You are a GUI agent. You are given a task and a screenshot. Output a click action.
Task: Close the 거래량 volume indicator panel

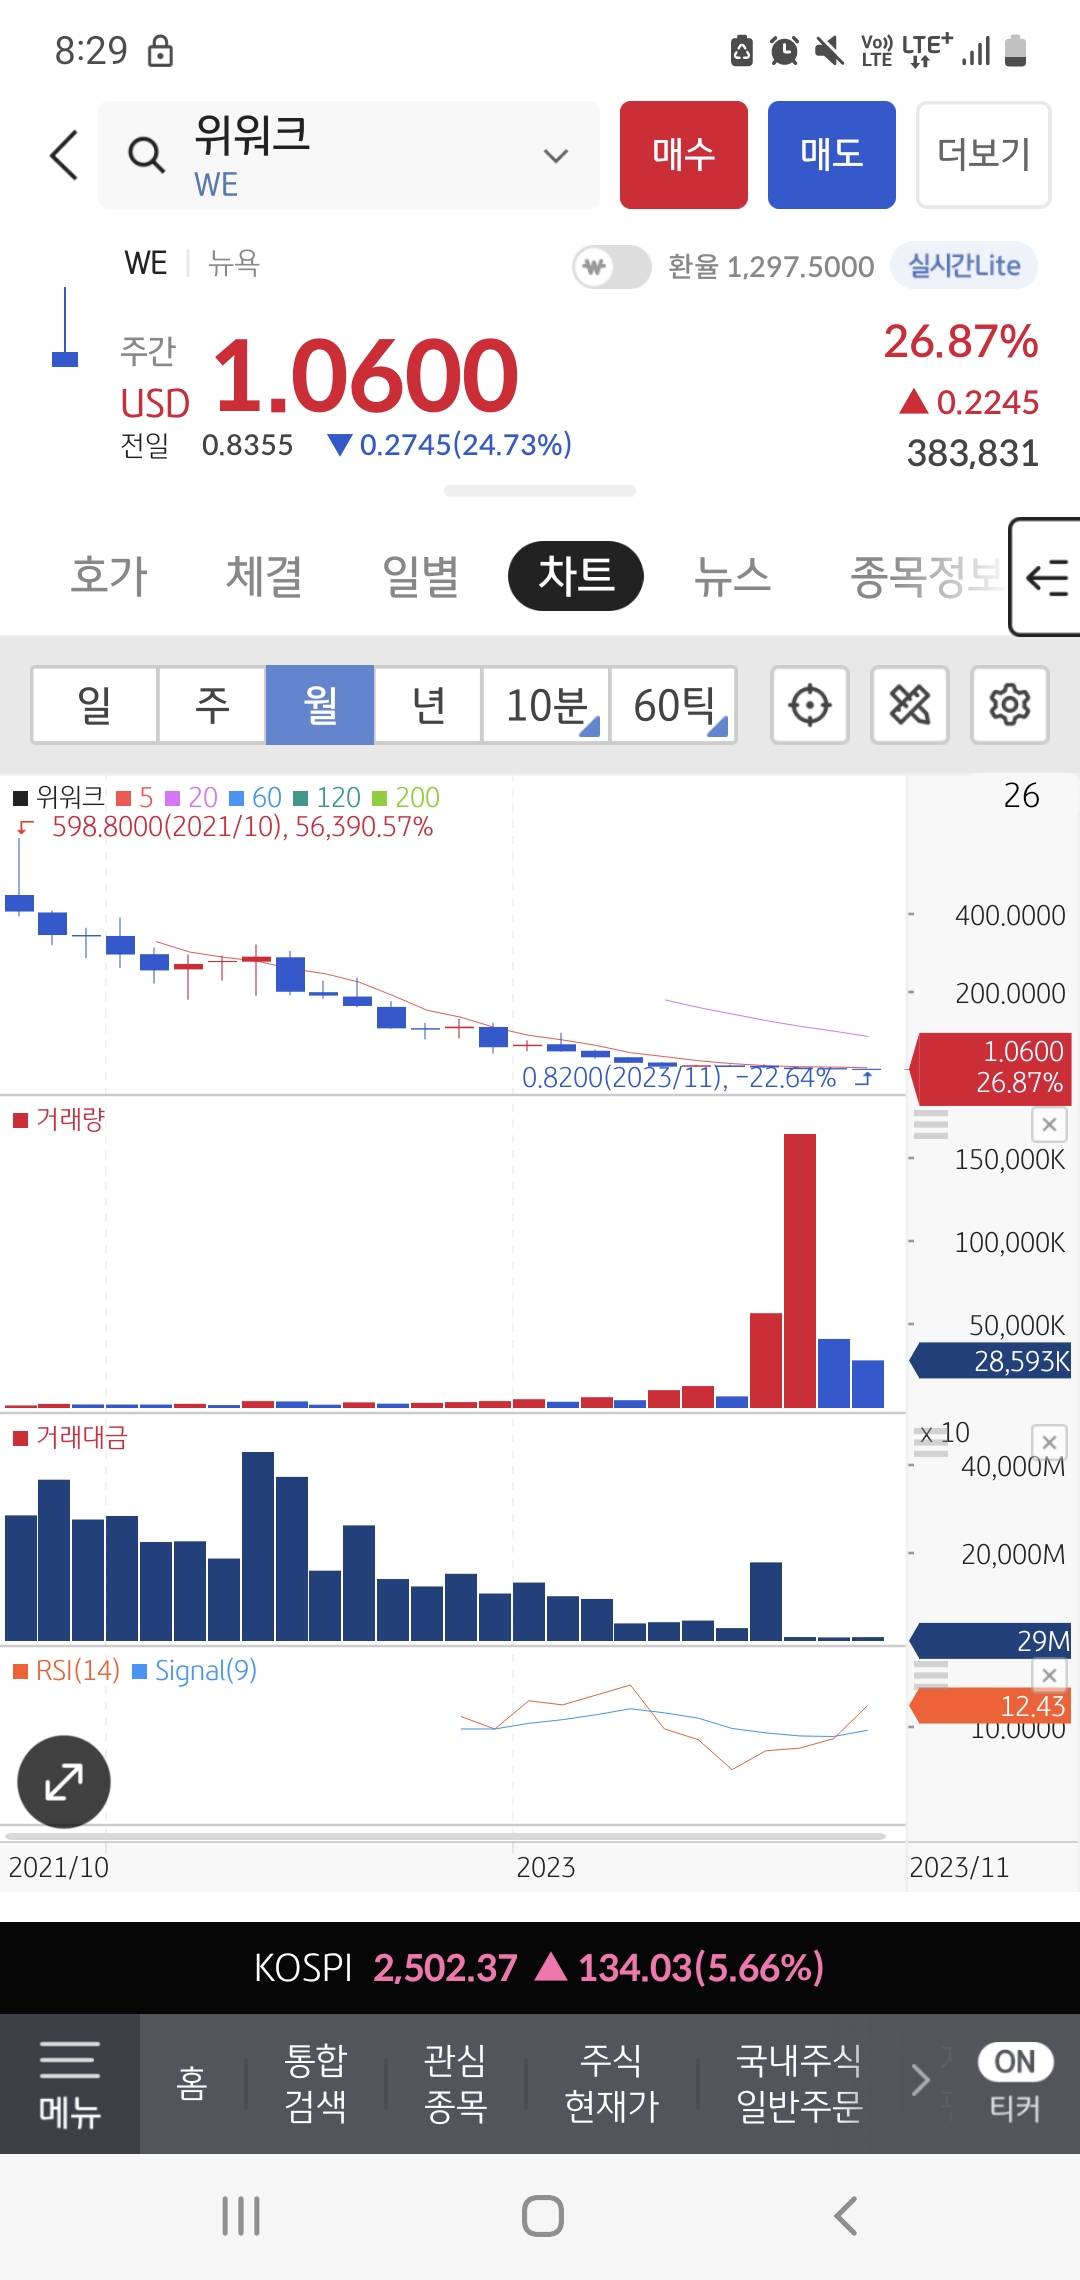[x=1049, y=1125]
